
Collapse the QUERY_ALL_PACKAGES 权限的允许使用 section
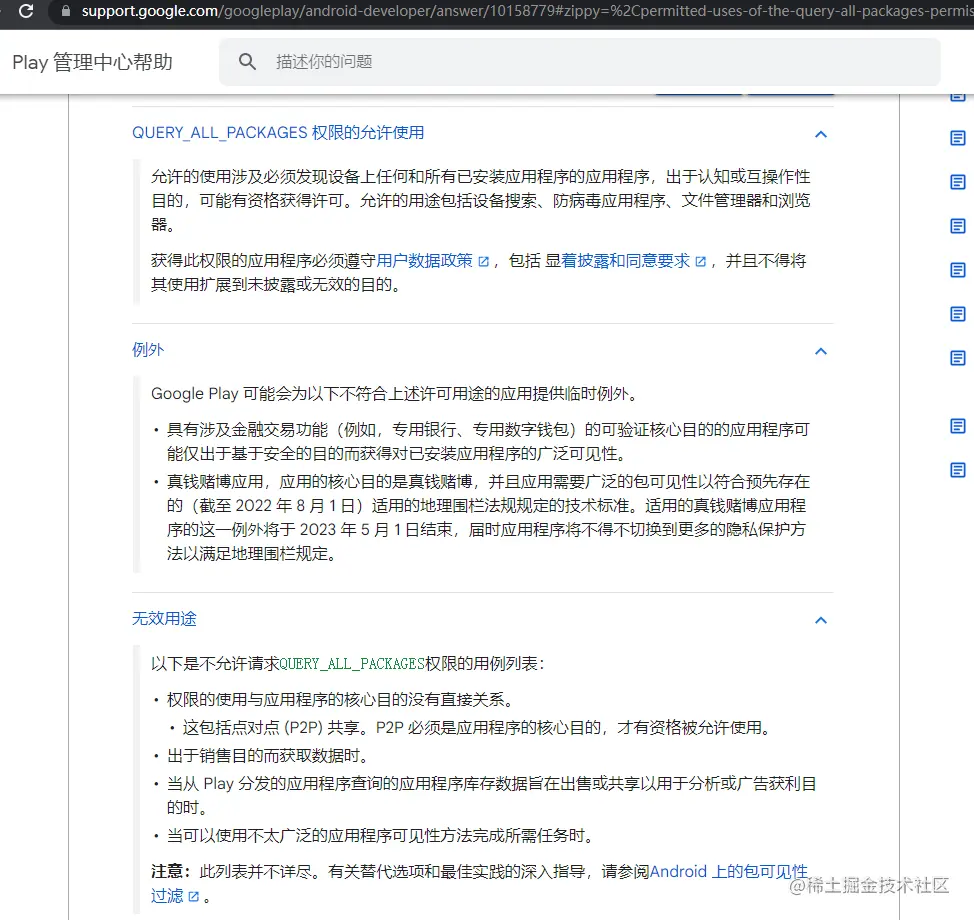pos(820,134)
